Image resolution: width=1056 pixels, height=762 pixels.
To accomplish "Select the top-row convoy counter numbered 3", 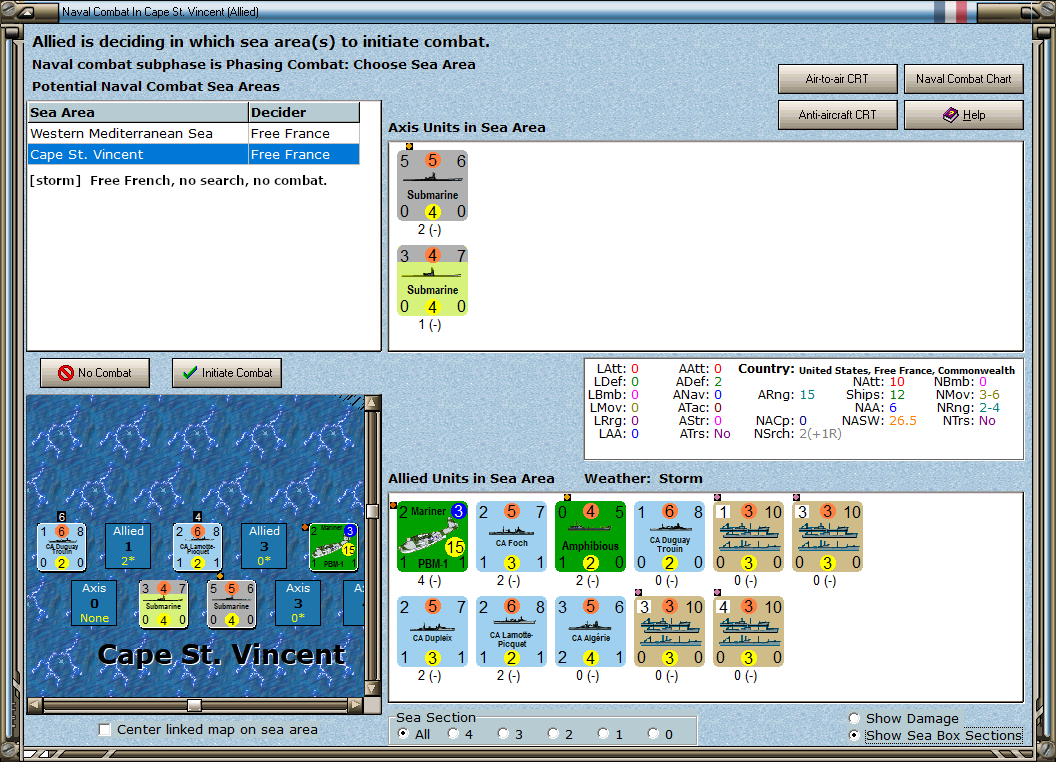I will (828, 537).
